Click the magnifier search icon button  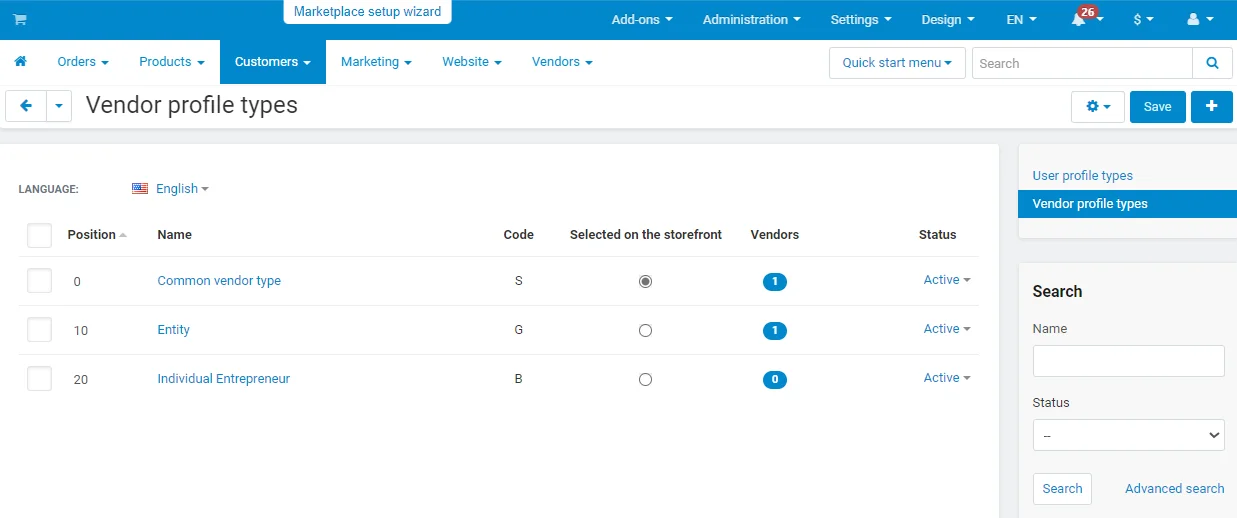click(x=1212, y=63)
